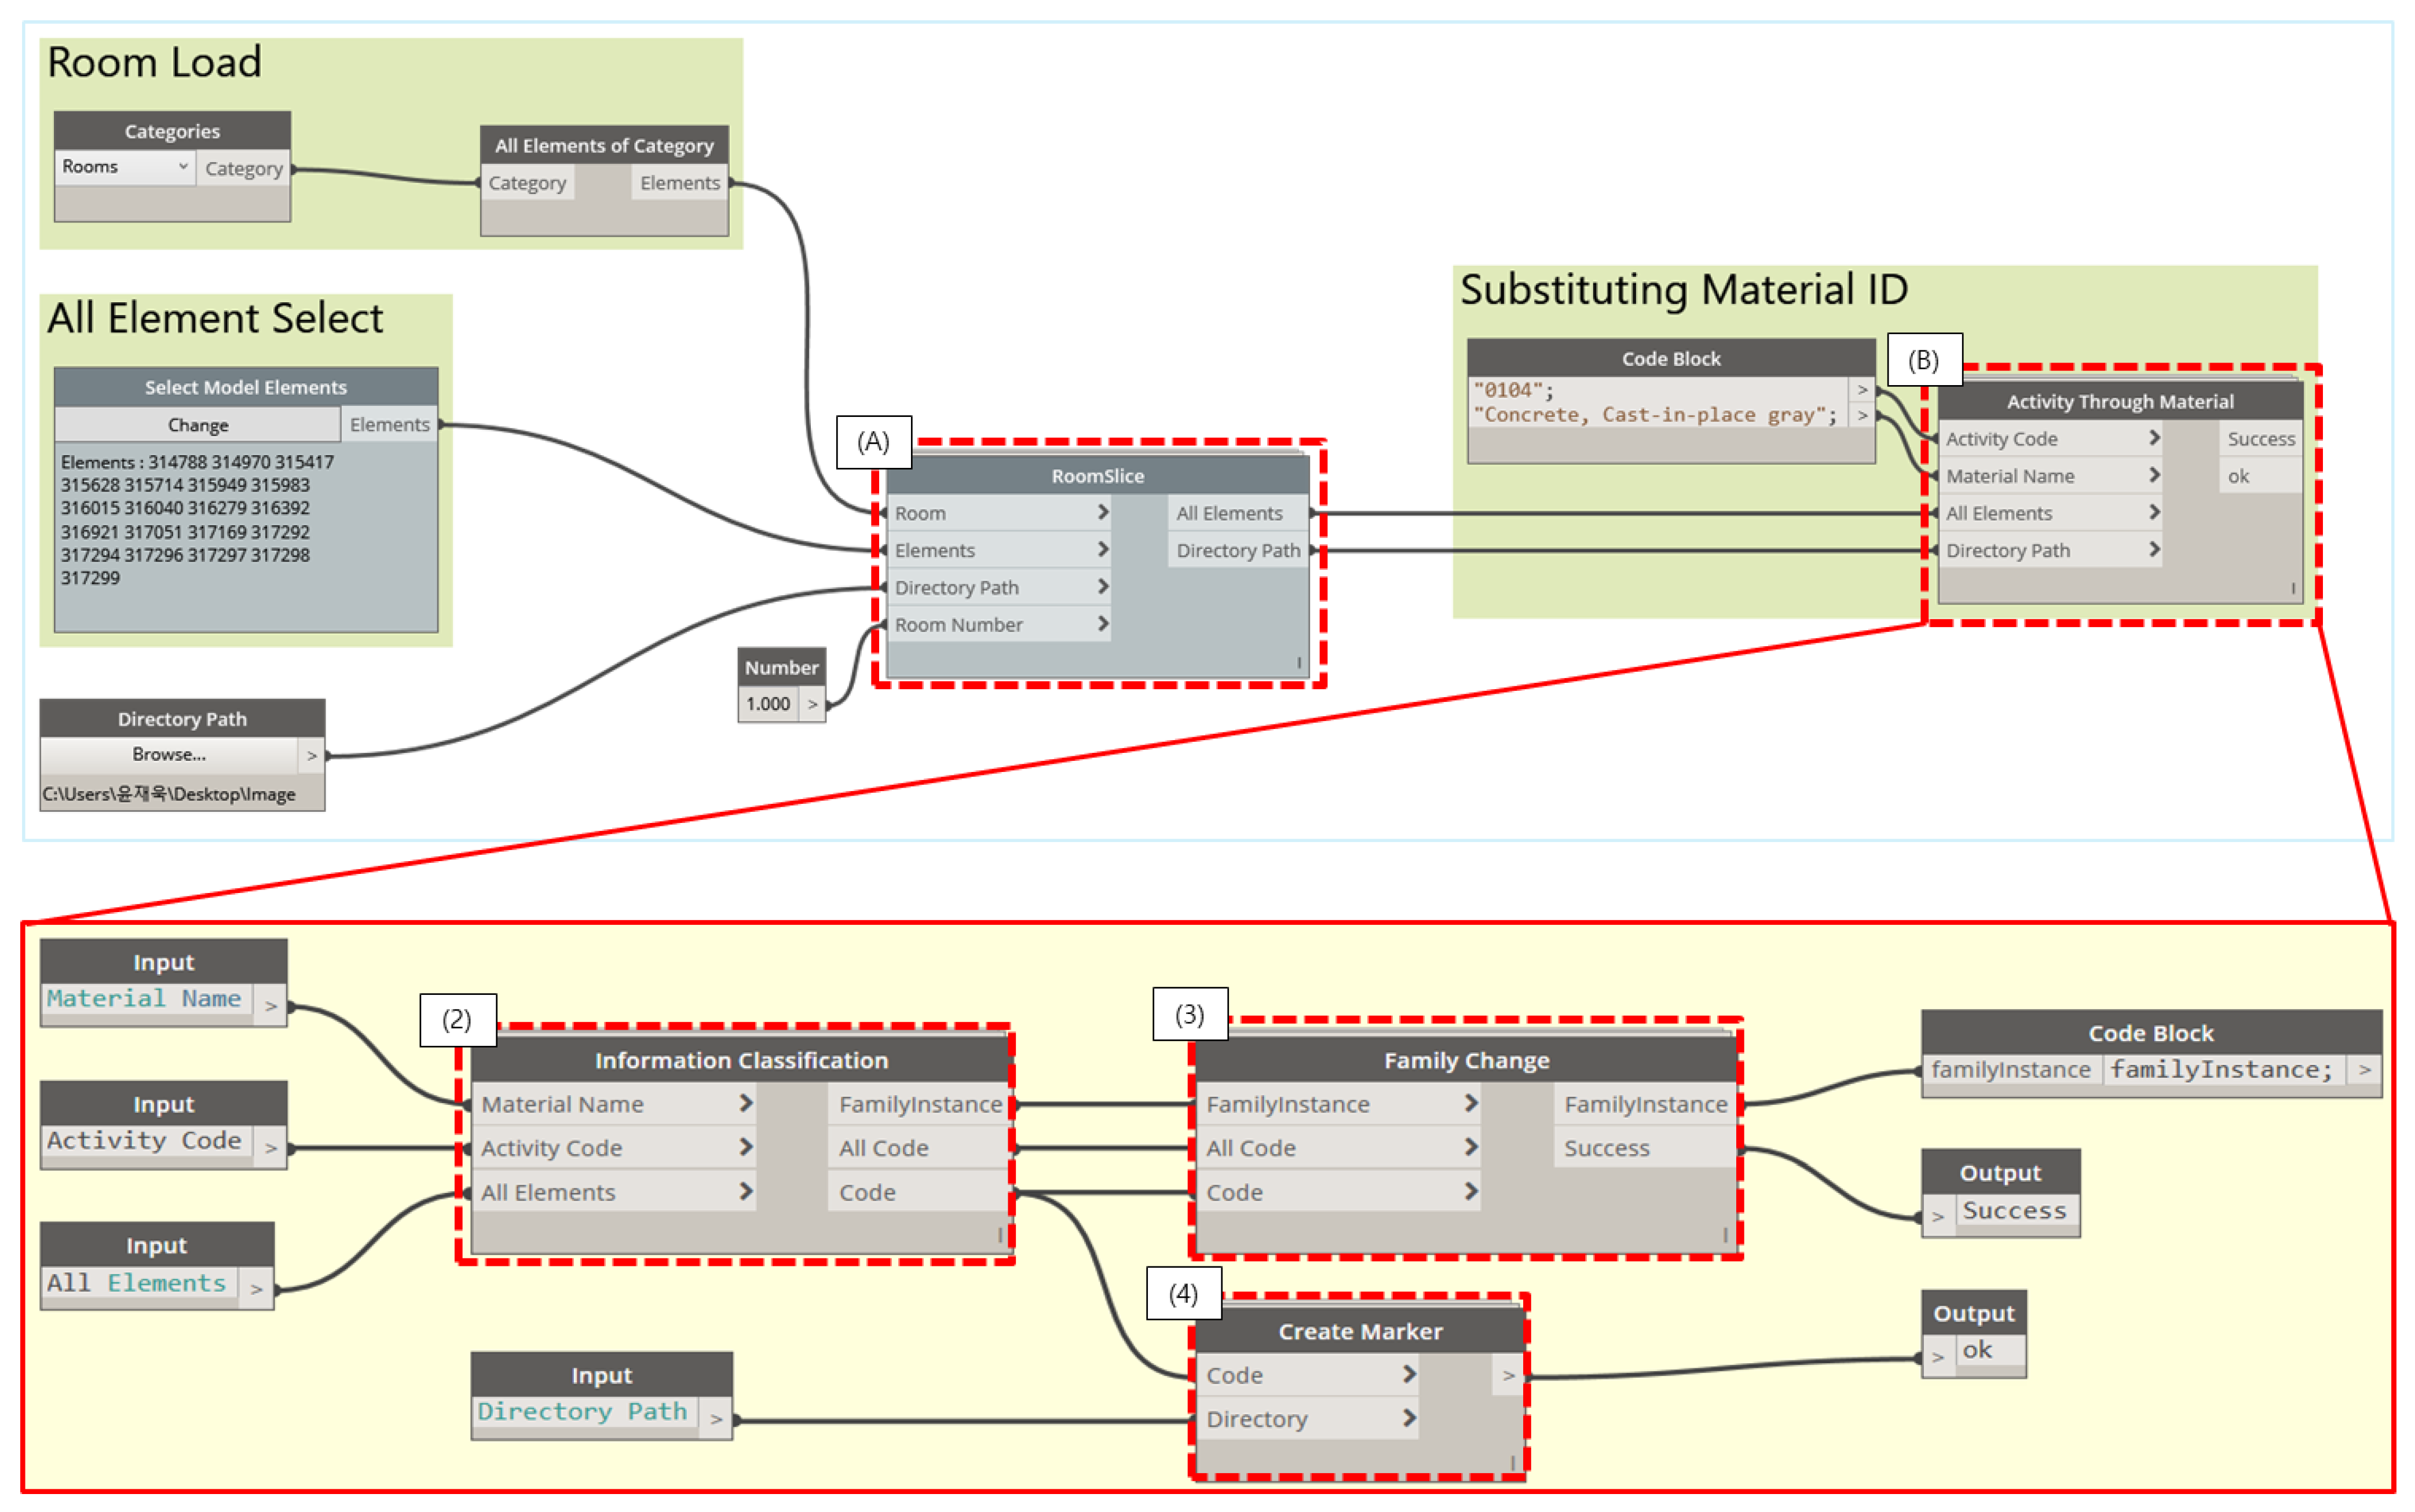Click the 1.000 number input field
The image size is (2415, 1512).
(768, 704)
